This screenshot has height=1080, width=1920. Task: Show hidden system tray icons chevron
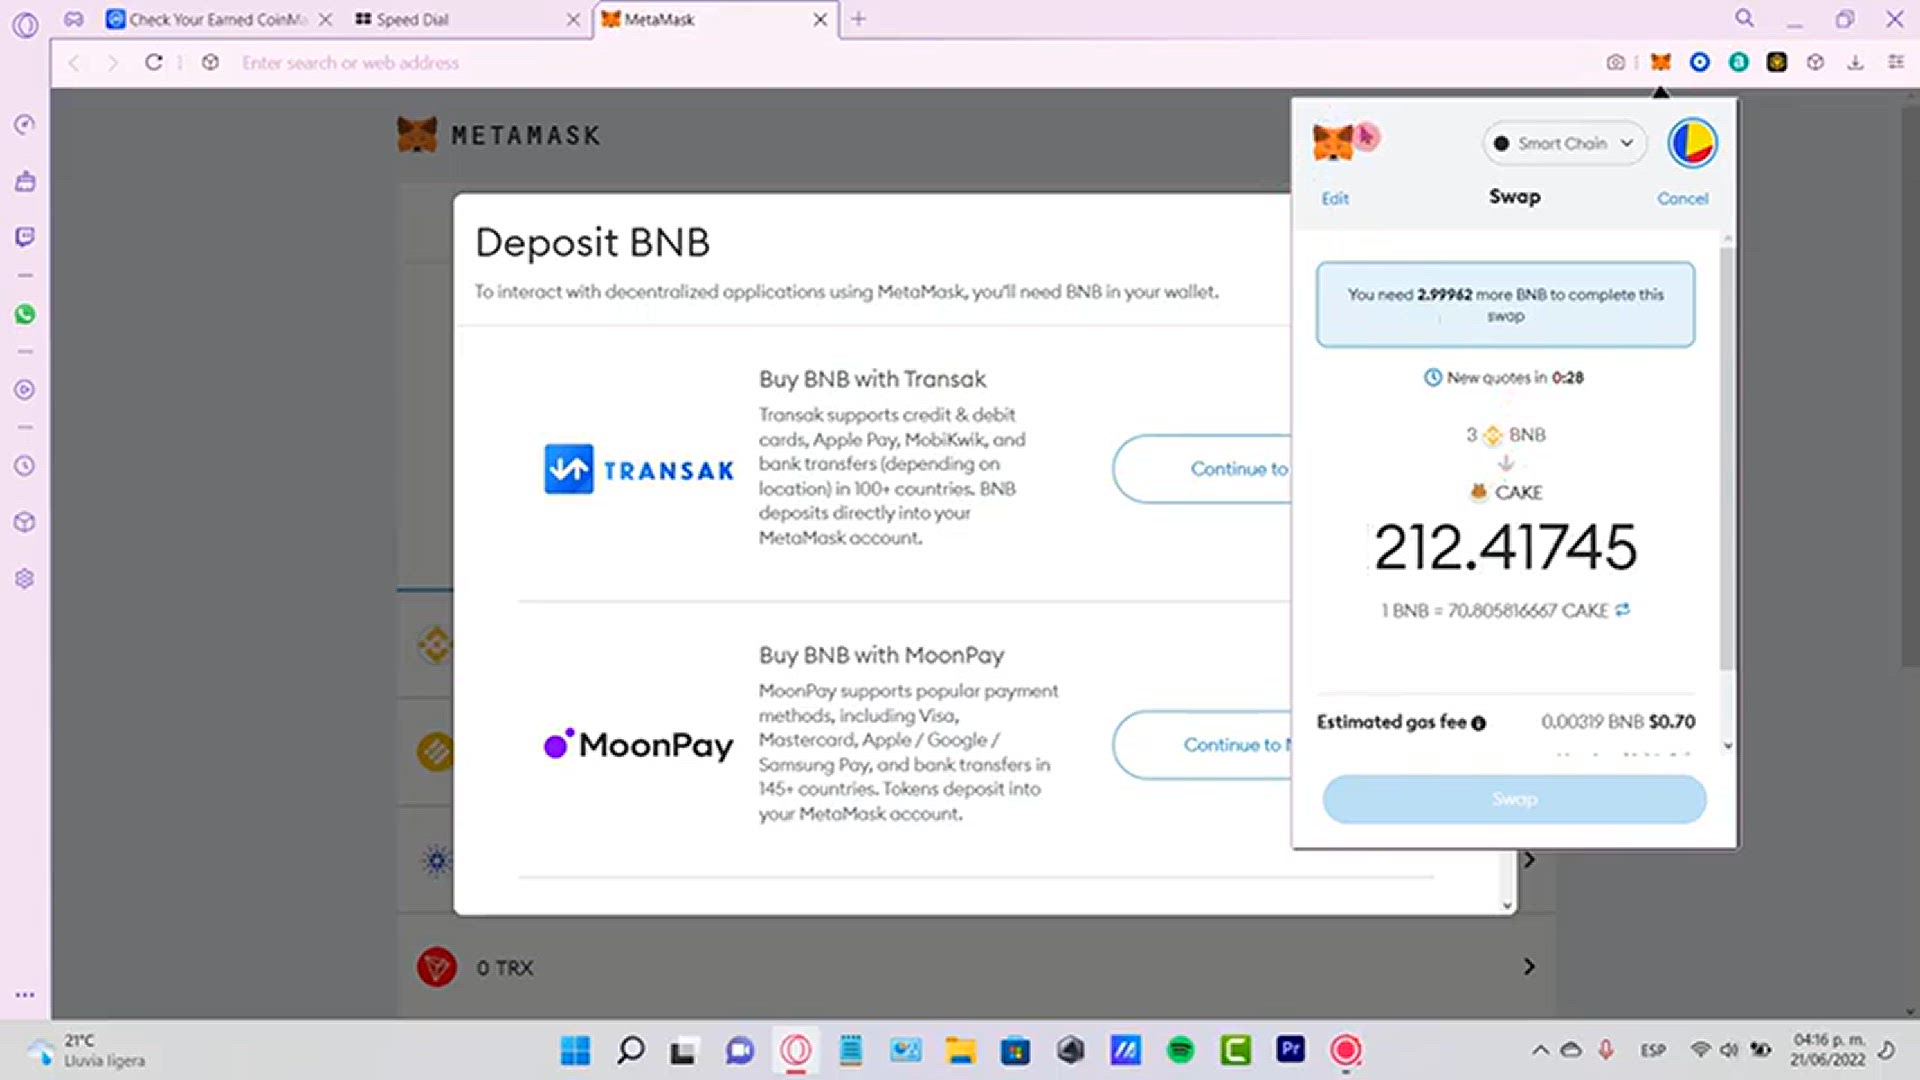tap(1540, 1050)
